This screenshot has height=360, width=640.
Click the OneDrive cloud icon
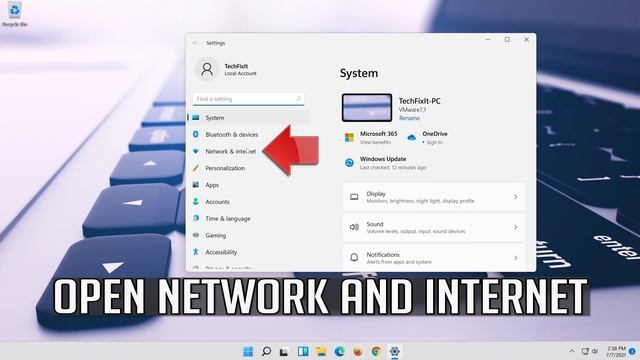[412, 138]
